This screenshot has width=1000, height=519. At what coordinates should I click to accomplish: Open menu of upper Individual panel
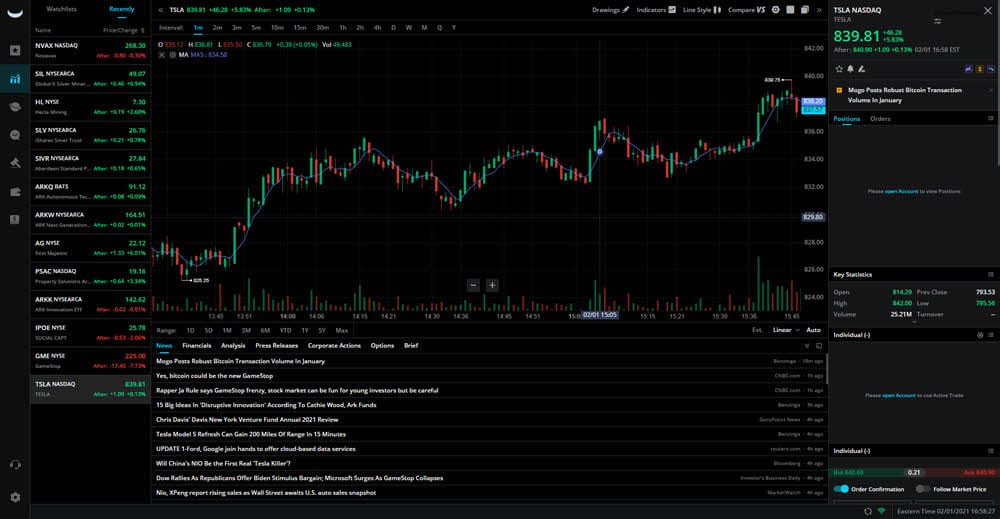click(x=990, y=335)
